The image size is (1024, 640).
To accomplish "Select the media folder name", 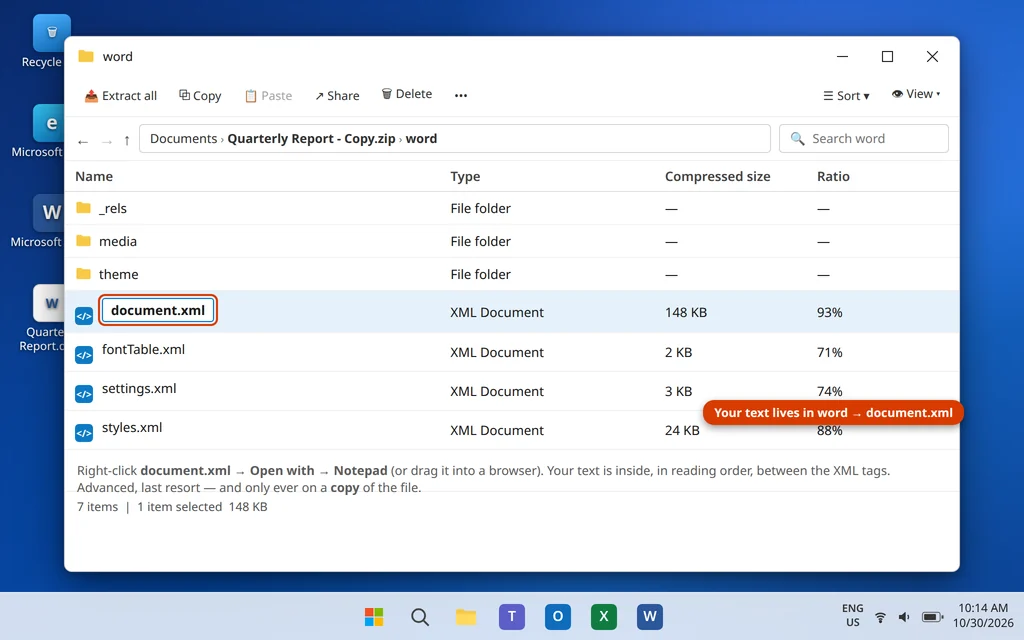I will (x=118, y=241).
